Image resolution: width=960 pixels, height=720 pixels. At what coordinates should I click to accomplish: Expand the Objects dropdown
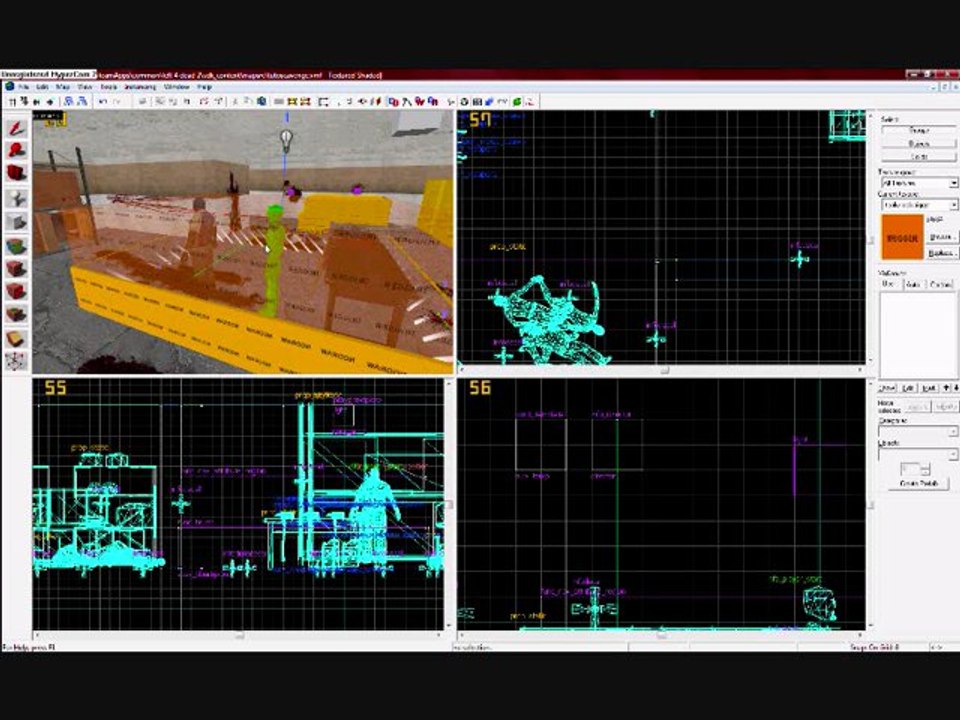[952, 454]
